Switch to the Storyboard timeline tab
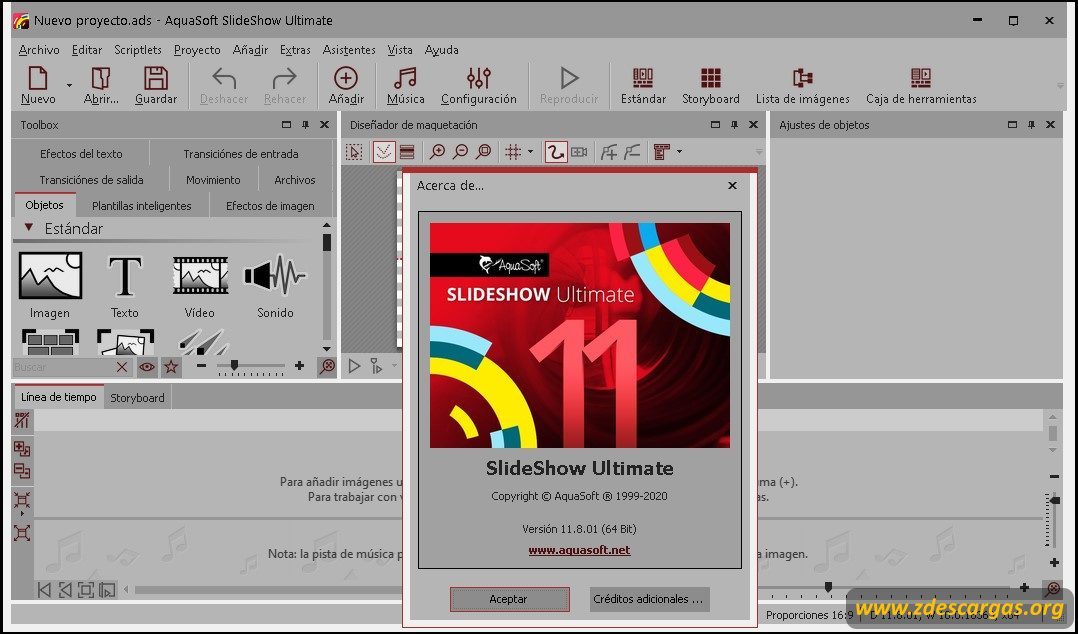Image resolution: width=1078 pixels, height=634 pixels. 138,397
